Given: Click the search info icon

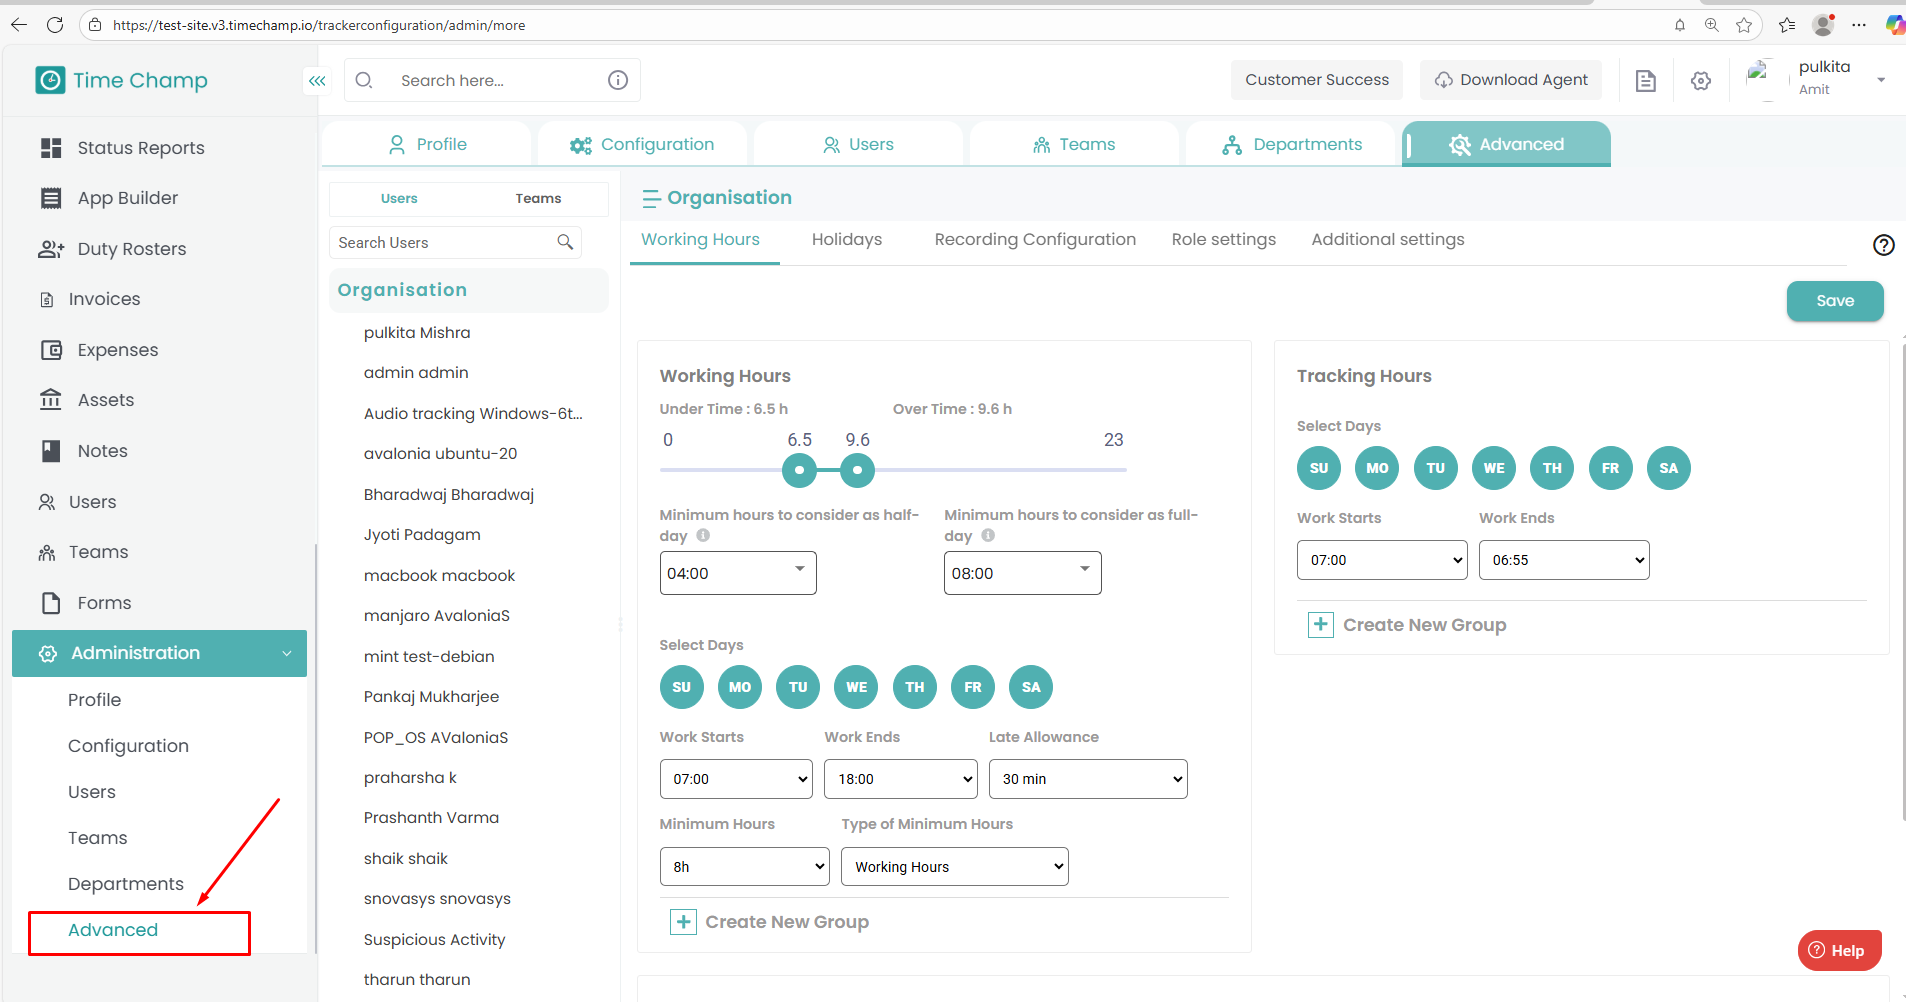Looking at the screenshot, I should click(x=618, y=80).
